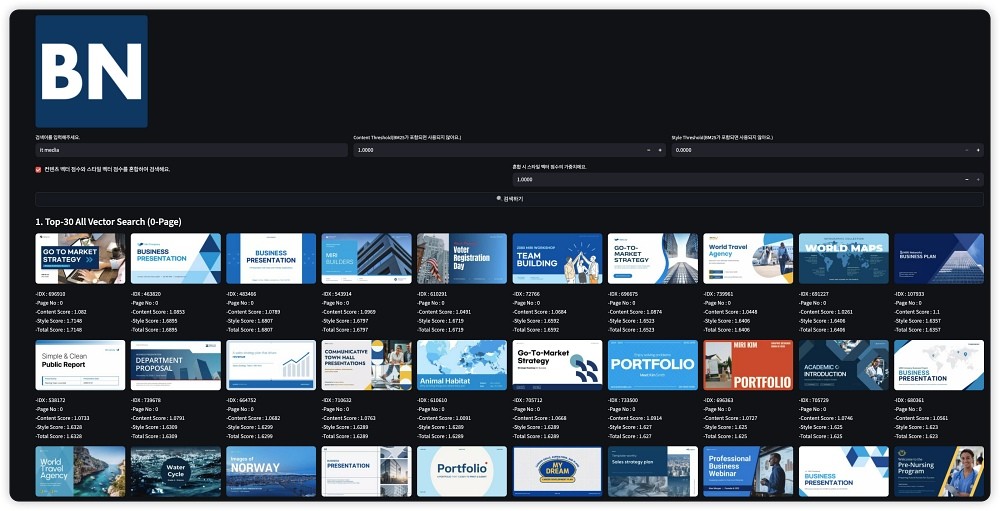The width and height of the screenshot is (1000, 511).
Task: Click the Style Threshold number field
Action: coord(815,150)
